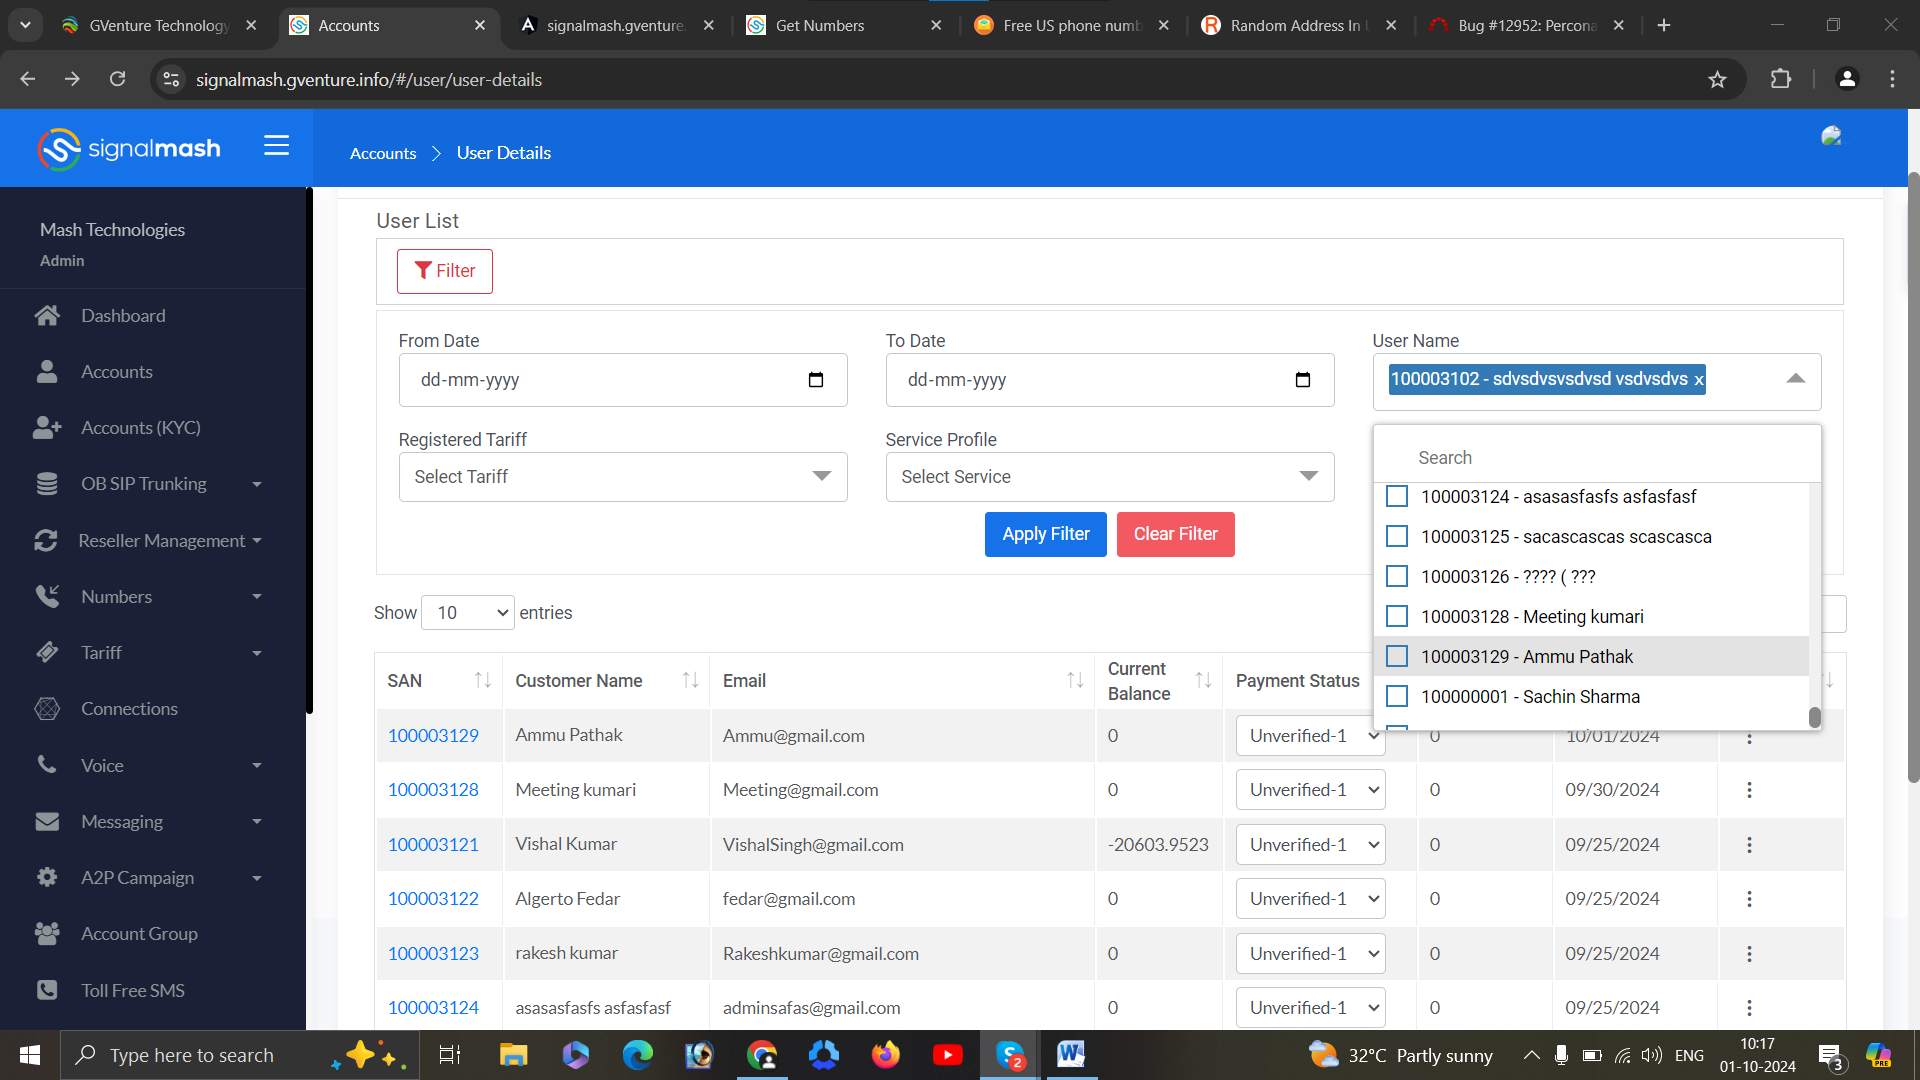Remove selected user tag 100003102 with x
1920x1080 pixels.
[1698, 380]
